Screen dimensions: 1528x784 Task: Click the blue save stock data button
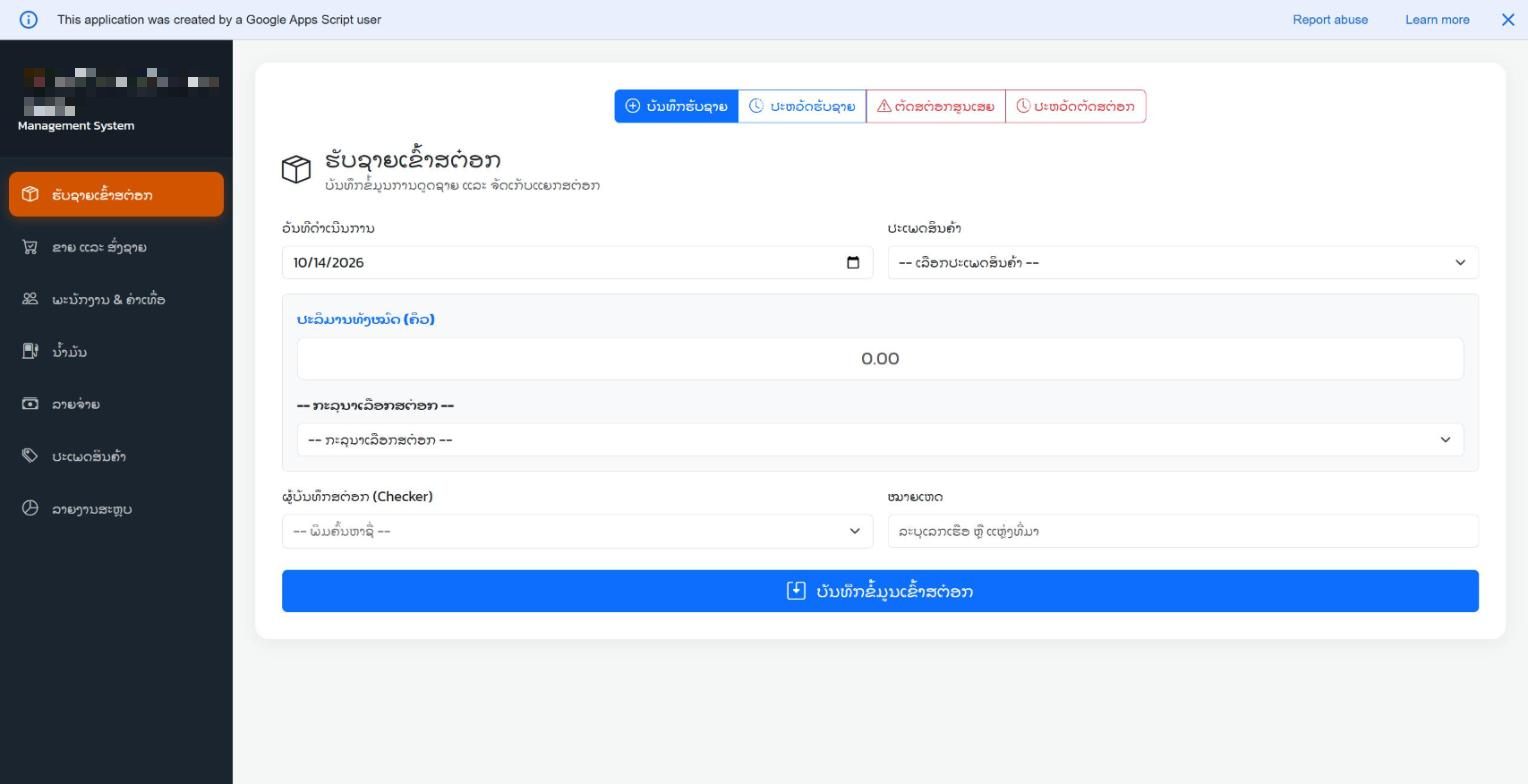[x=880, y=591]
